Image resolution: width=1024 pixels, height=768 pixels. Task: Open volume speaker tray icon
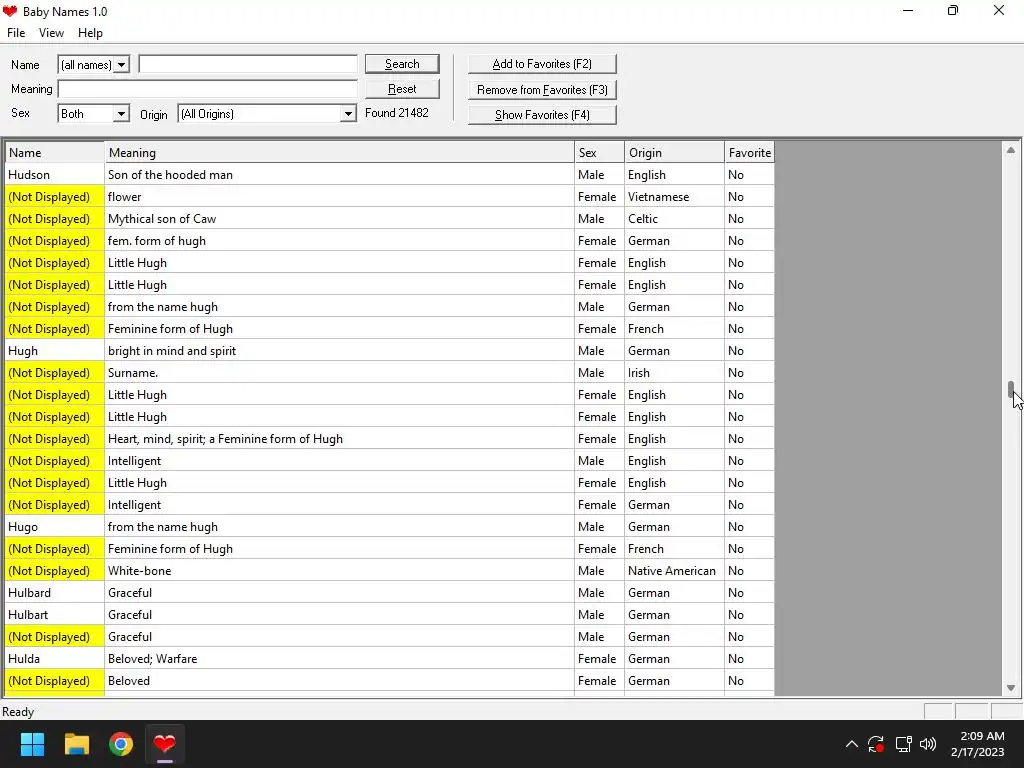coord(927,744)
